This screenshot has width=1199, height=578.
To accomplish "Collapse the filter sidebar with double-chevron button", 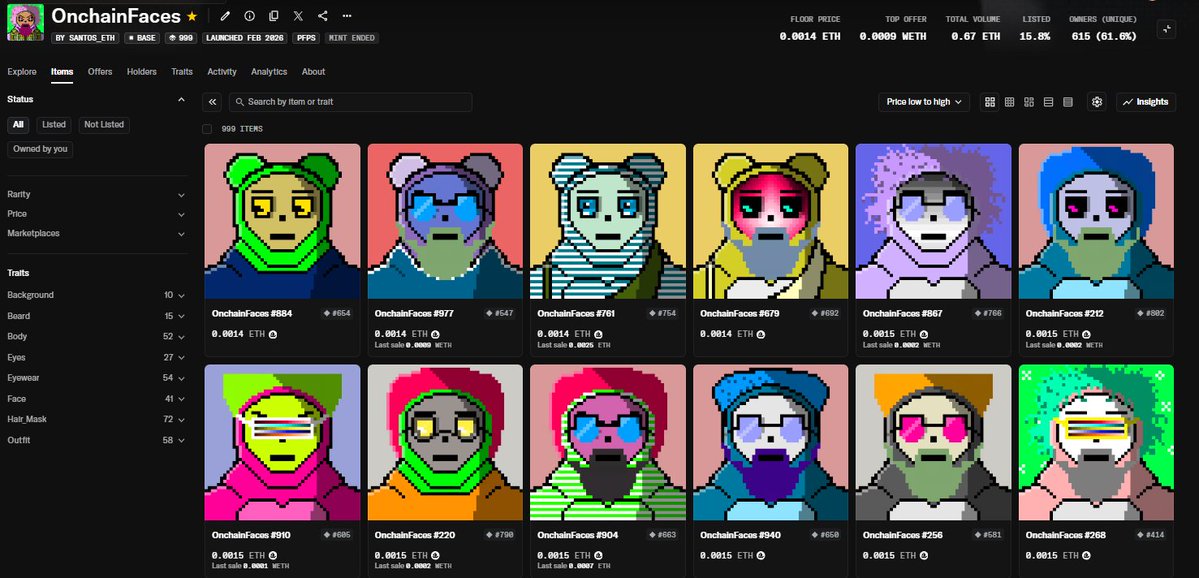I will (x=213, y=102).
